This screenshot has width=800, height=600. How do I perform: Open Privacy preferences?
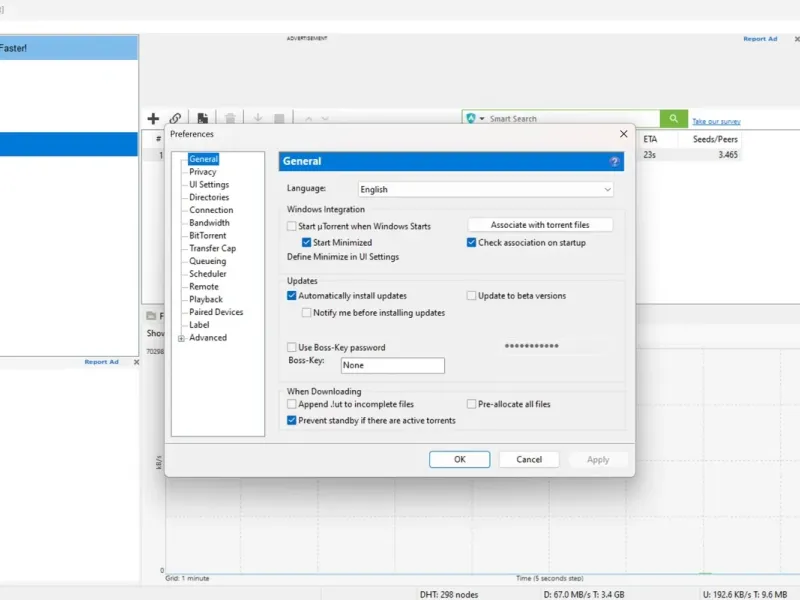point(203,172)
